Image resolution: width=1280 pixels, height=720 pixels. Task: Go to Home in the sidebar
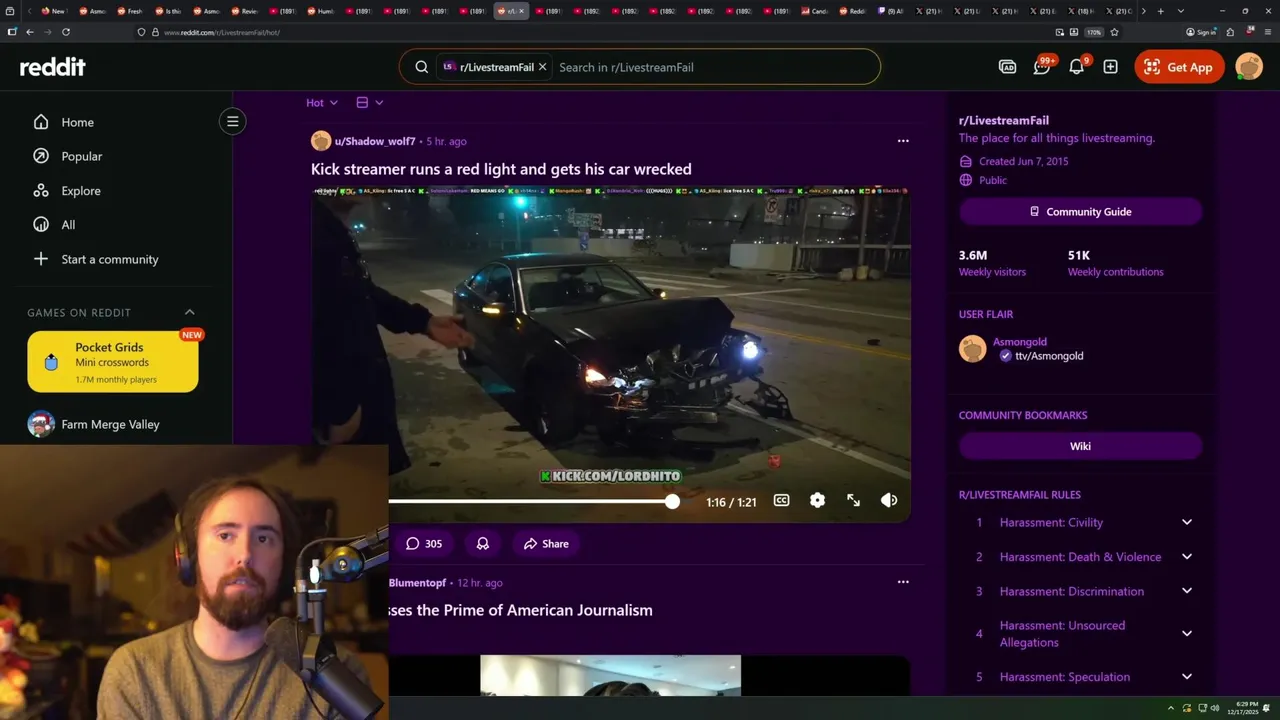[x=77, y=122]
